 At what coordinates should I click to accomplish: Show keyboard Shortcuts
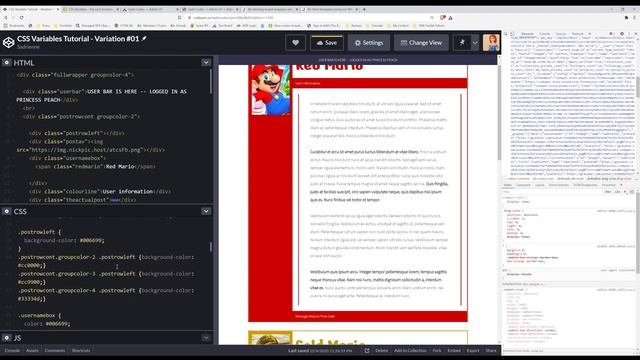(81, 350)
